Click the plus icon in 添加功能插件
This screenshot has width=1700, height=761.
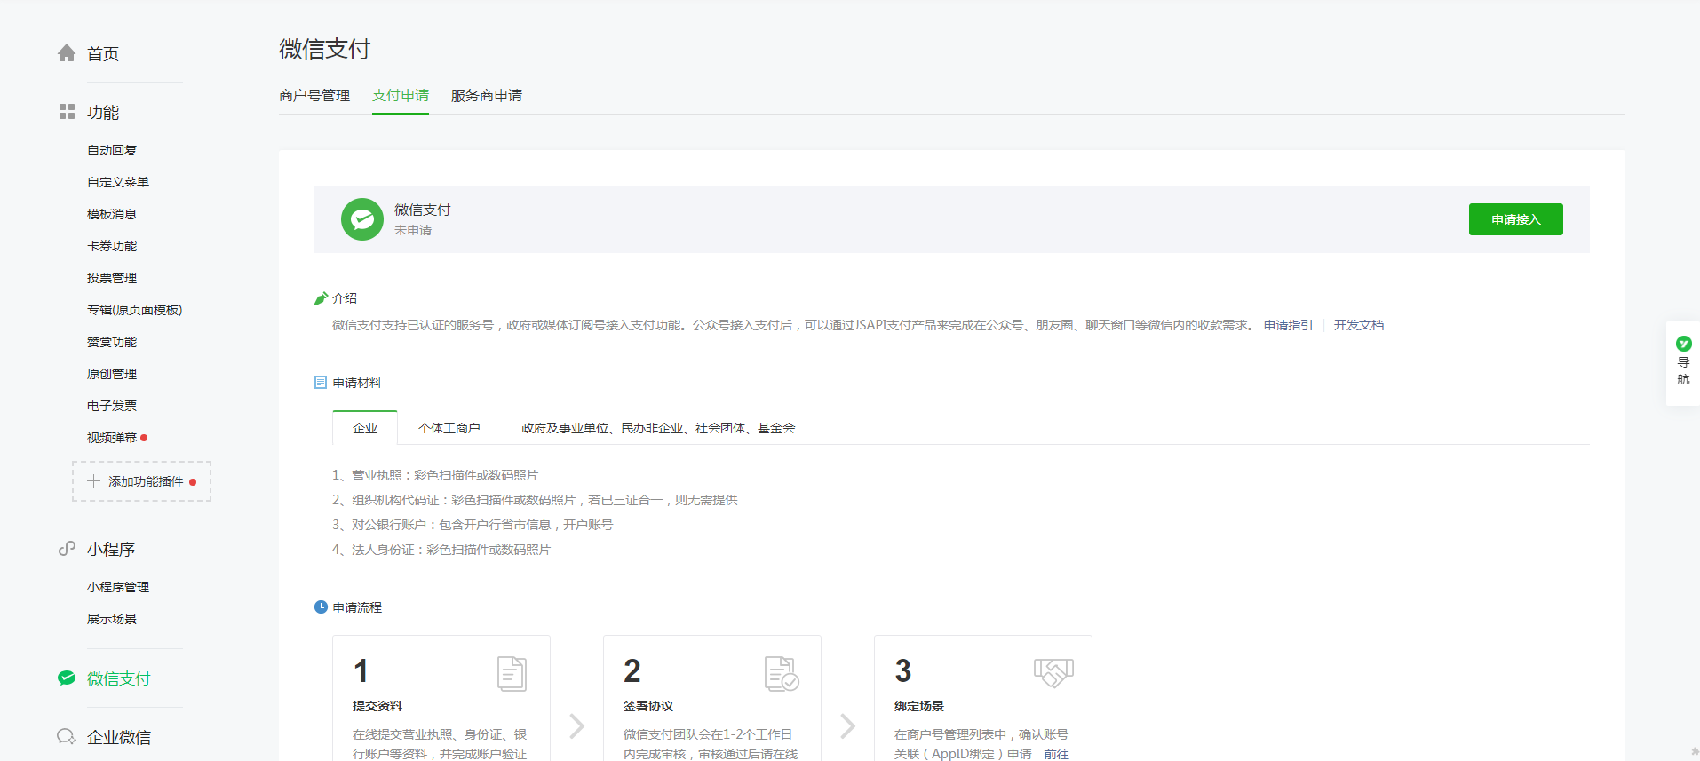pyautogui.click(x=93, y=481)
